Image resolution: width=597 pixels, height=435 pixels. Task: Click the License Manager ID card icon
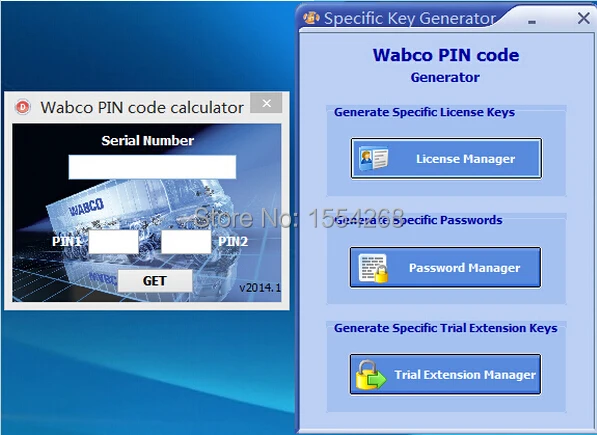click(374, 158)
